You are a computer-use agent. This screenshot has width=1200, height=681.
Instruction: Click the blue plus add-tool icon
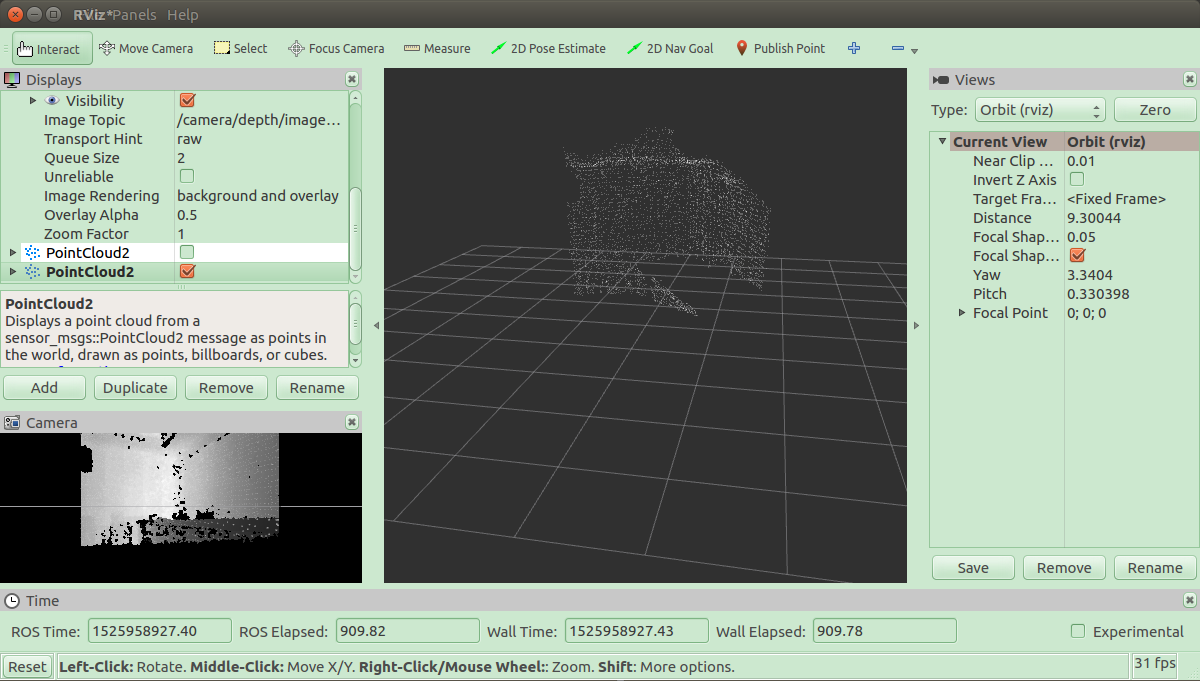(854, 48)
